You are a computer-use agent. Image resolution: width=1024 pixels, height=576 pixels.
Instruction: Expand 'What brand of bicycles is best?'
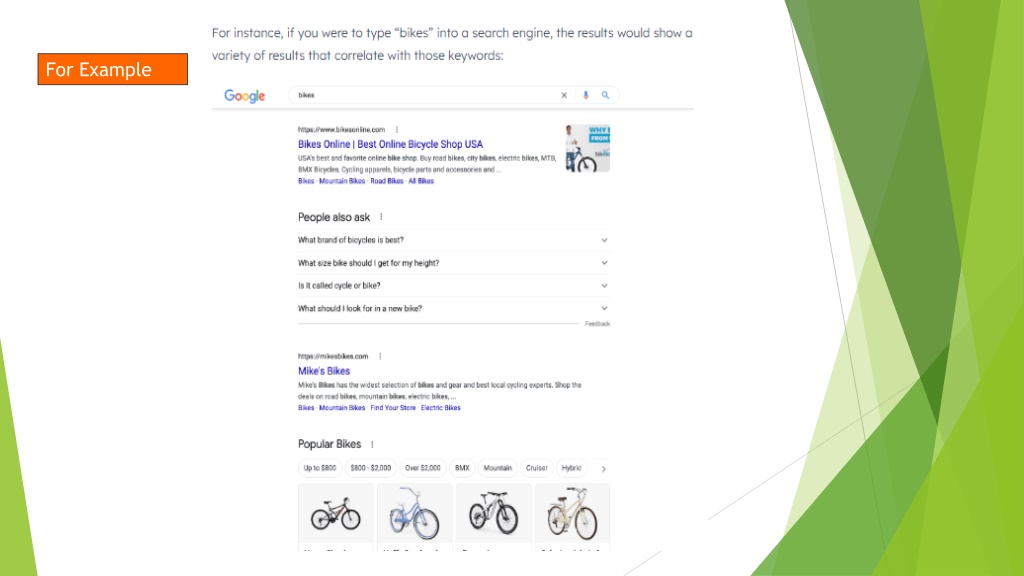click(453, 240)
